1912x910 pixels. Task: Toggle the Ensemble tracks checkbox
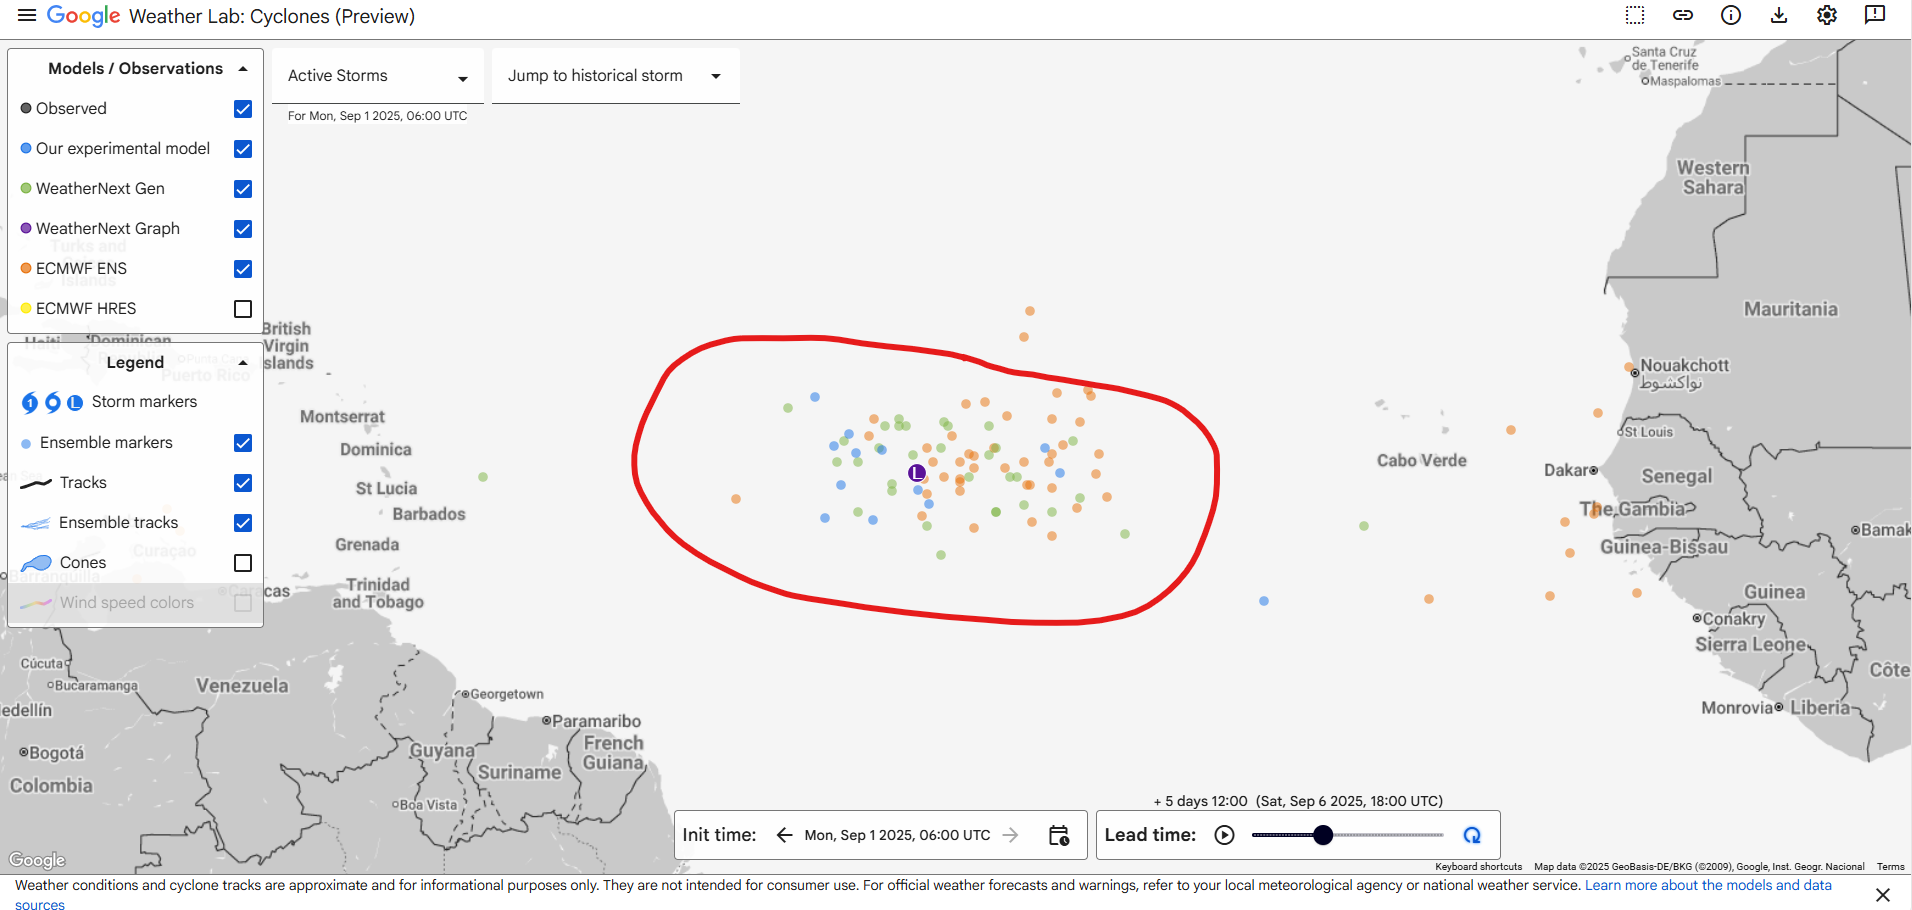(x=243, y=523)
